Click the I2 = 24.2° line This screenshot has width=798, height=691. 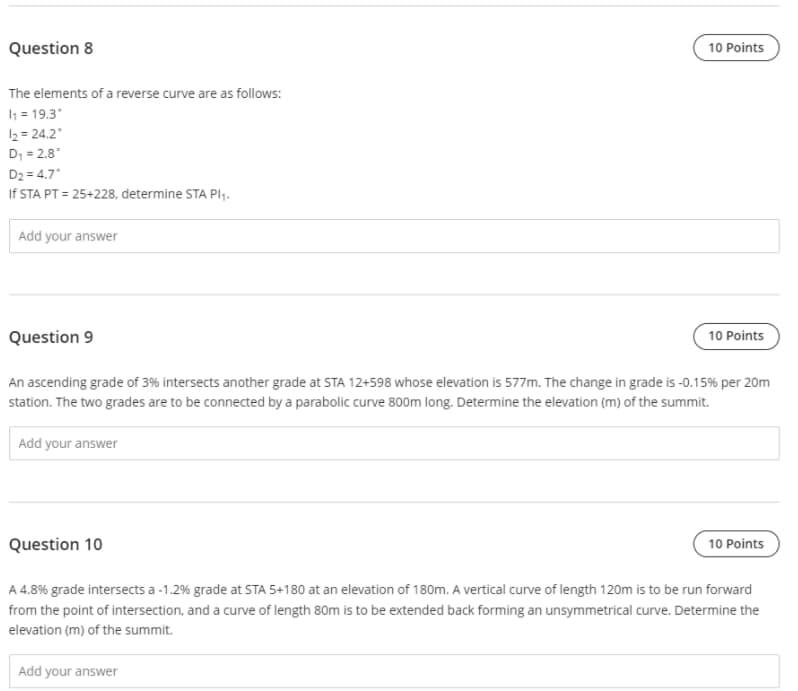tap(35, 134)
